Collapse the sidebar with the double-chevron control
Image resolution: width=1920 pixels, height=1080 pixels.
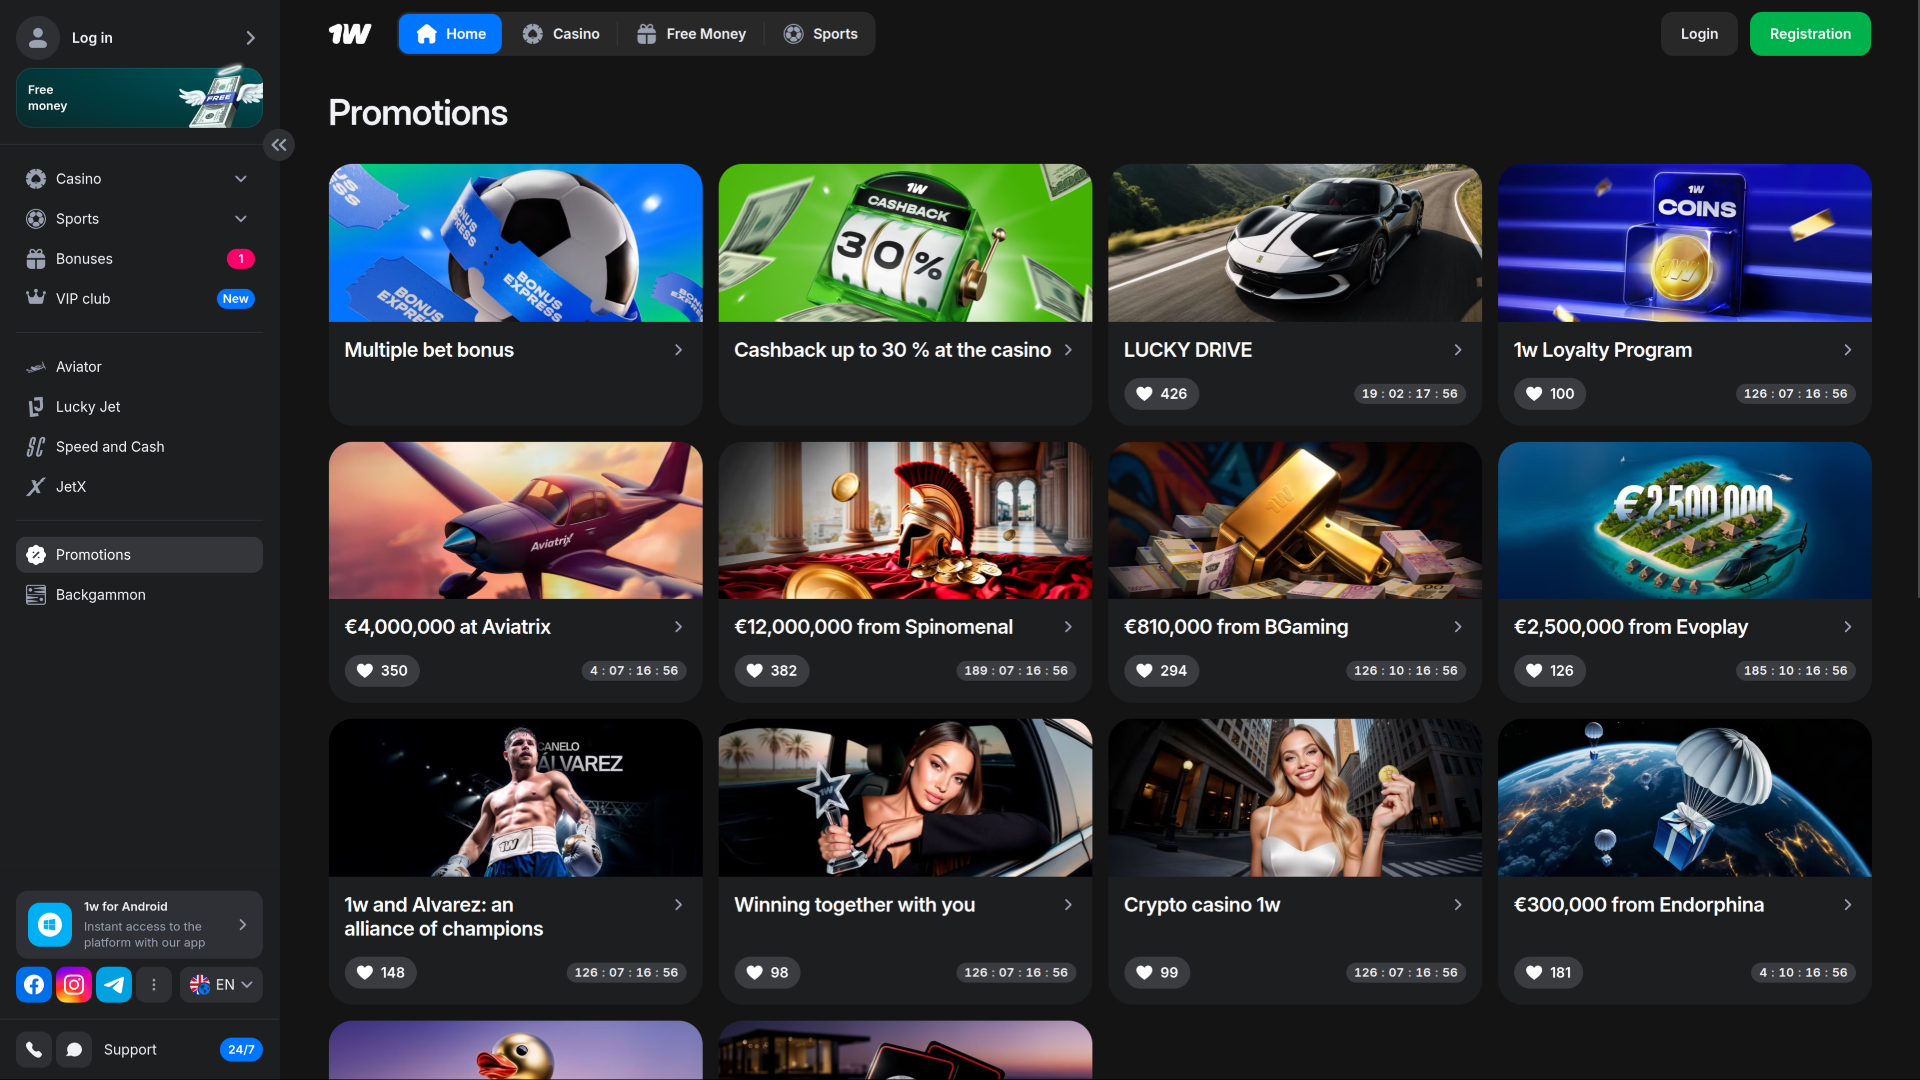tap(279, 144)
